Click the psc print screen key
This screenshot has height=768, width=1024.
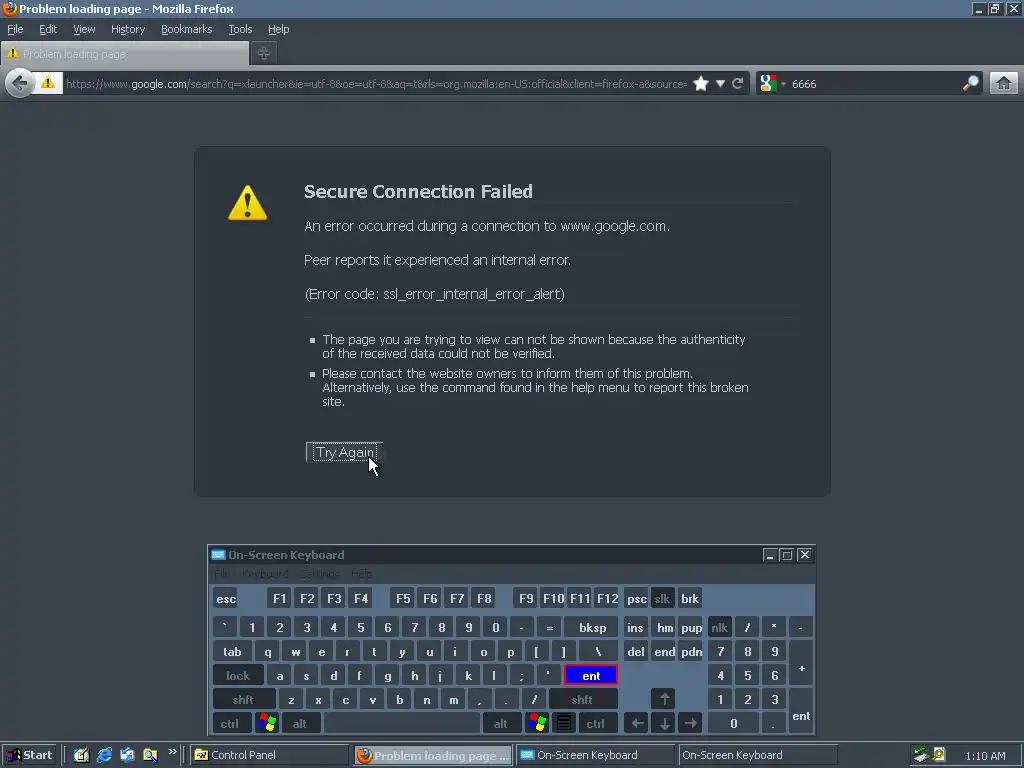click(x=636, y=598)
